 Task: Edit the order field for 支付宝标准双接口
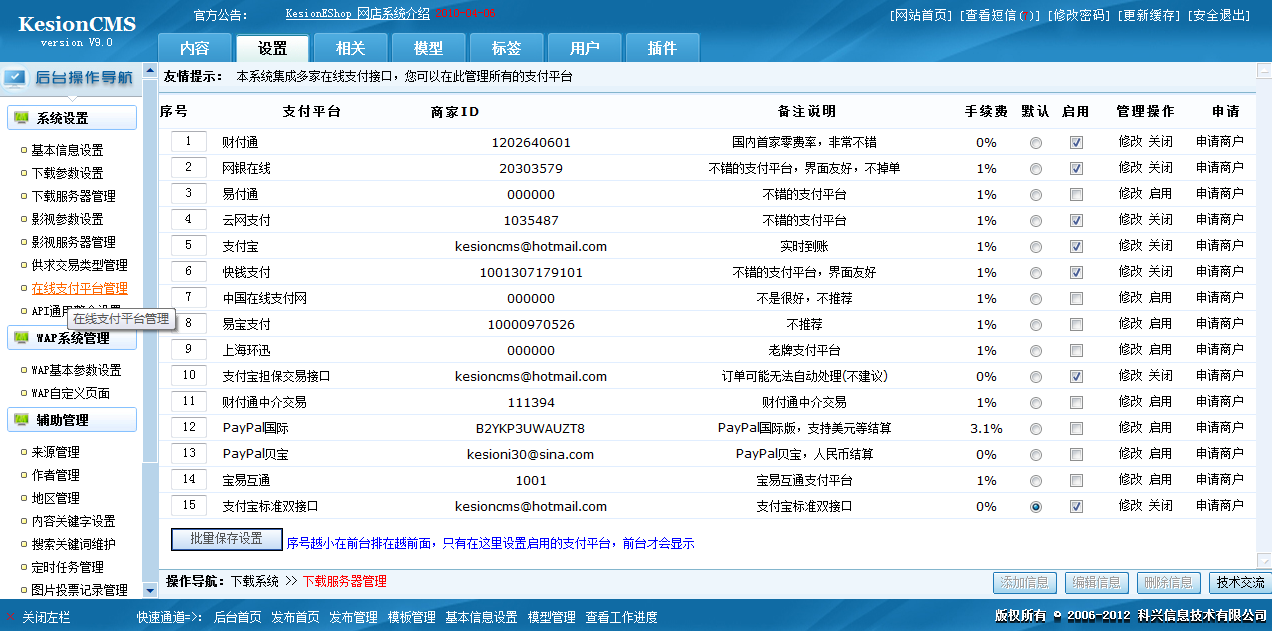[189, 505]
